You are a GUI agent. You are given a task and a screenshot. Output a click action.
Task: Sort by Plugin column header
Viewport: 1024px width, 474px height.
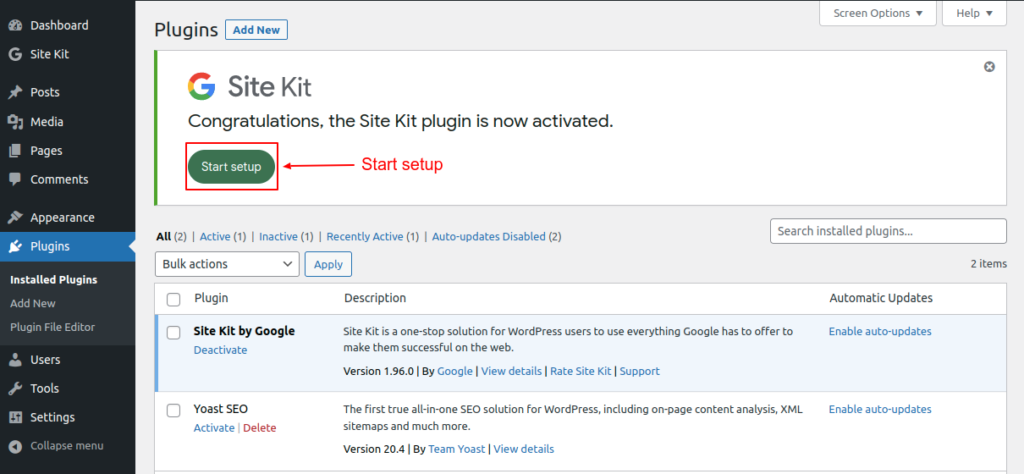click(211, 298)
